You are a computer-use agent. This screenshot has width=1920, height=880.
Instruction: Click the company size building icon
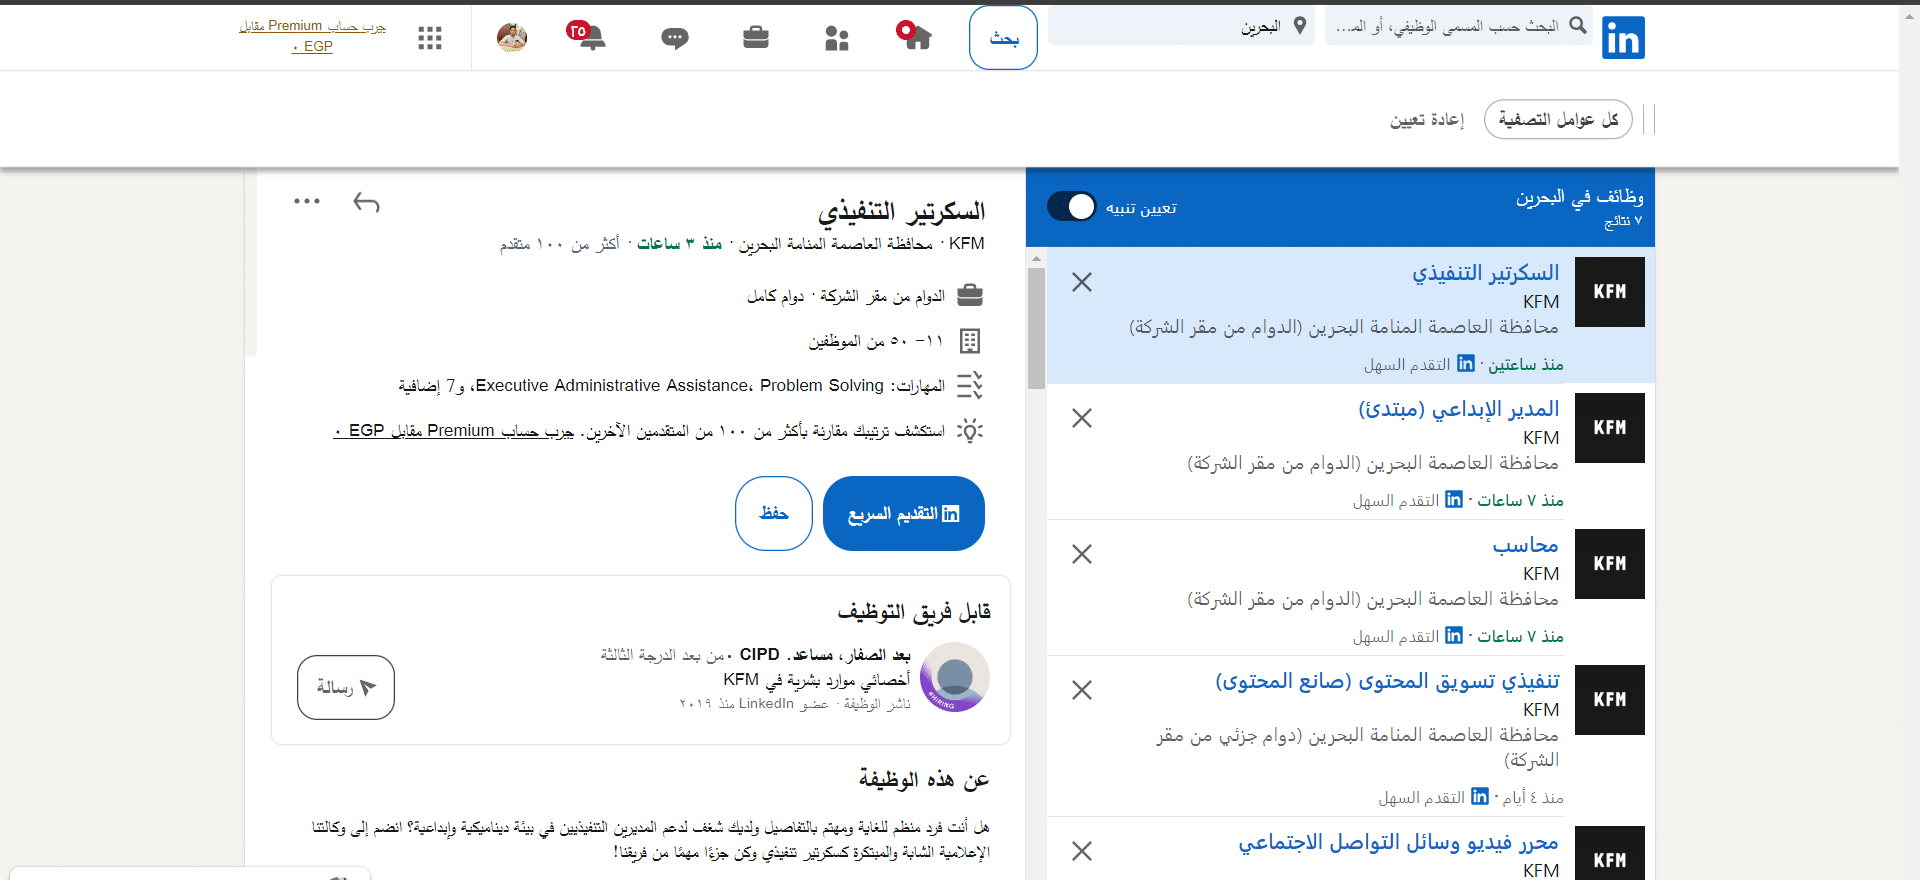click(970, 342)
